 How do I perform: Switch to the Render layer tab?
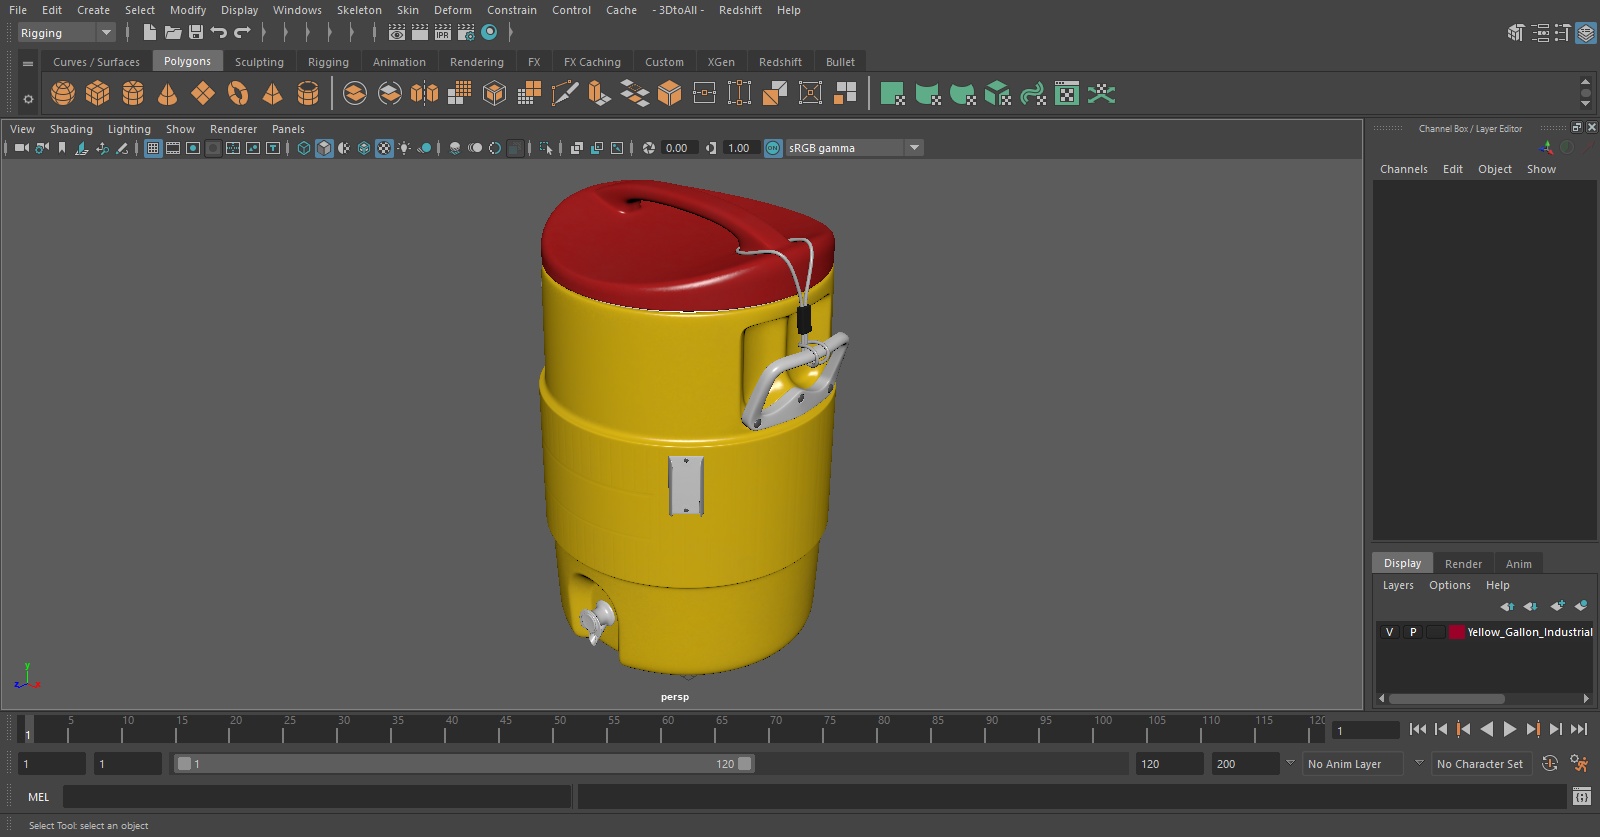1463,564
